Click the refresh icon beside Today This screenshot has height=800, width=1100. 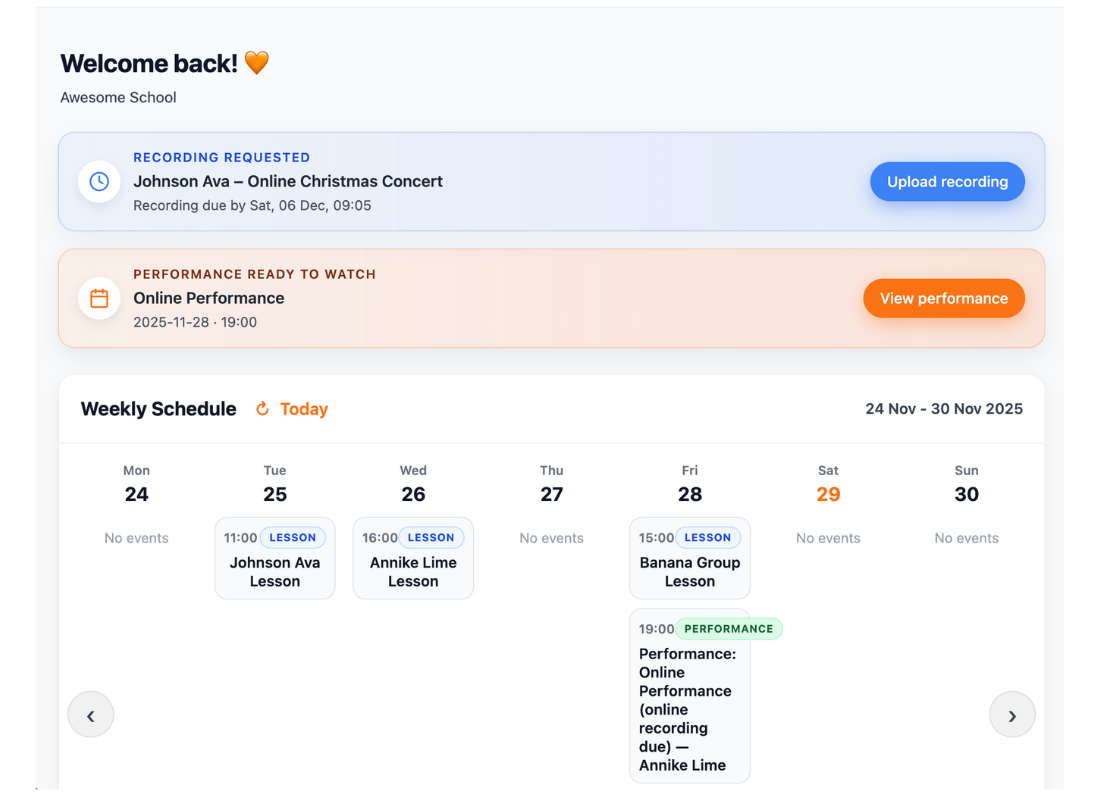click(263, 409)
